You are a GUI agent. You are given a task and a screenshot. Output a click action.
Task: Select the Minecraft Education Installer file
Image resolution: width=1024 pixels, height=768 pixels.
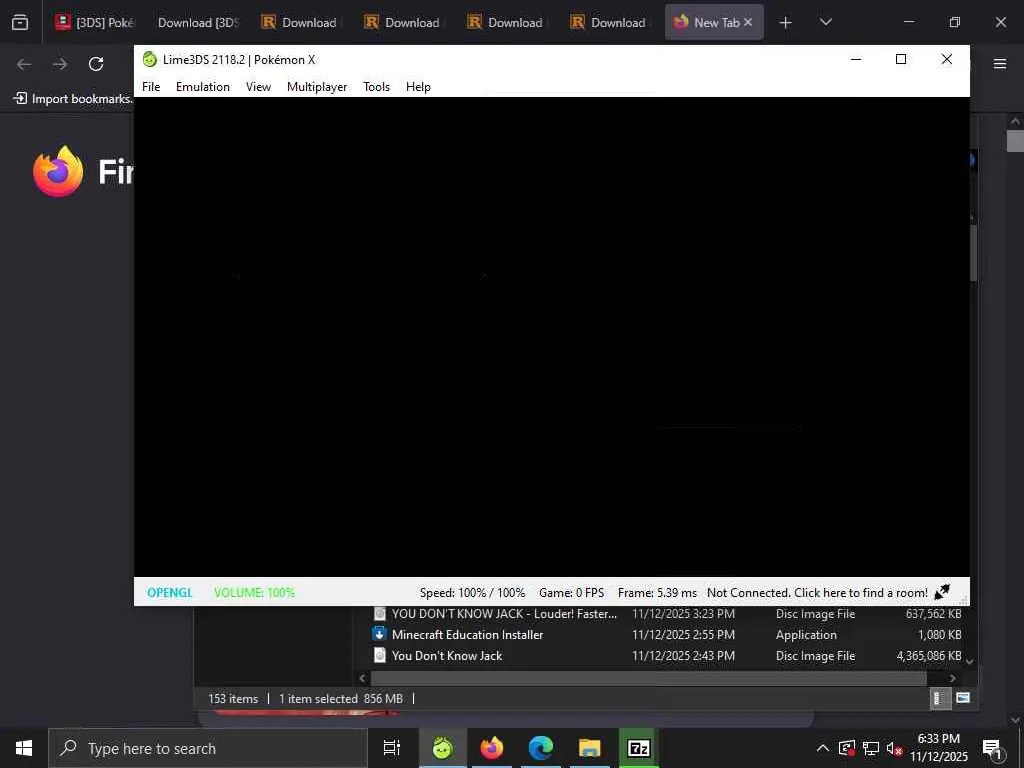tap(666, 635)
